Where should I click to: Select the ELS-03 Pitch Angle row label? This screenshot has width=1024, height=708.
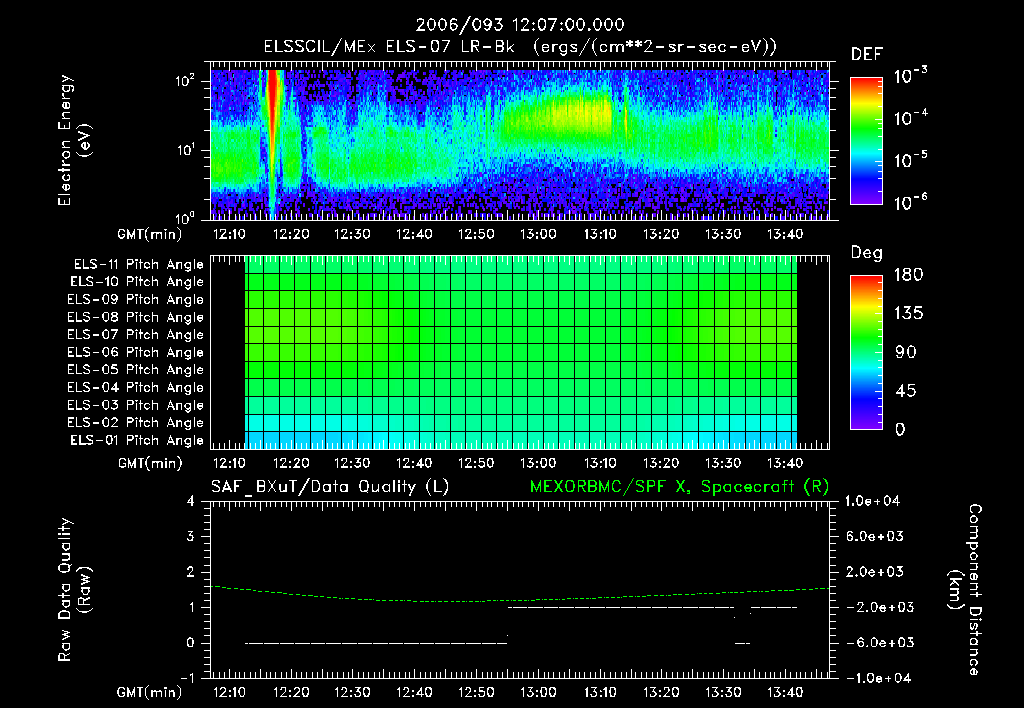point(136,405)
